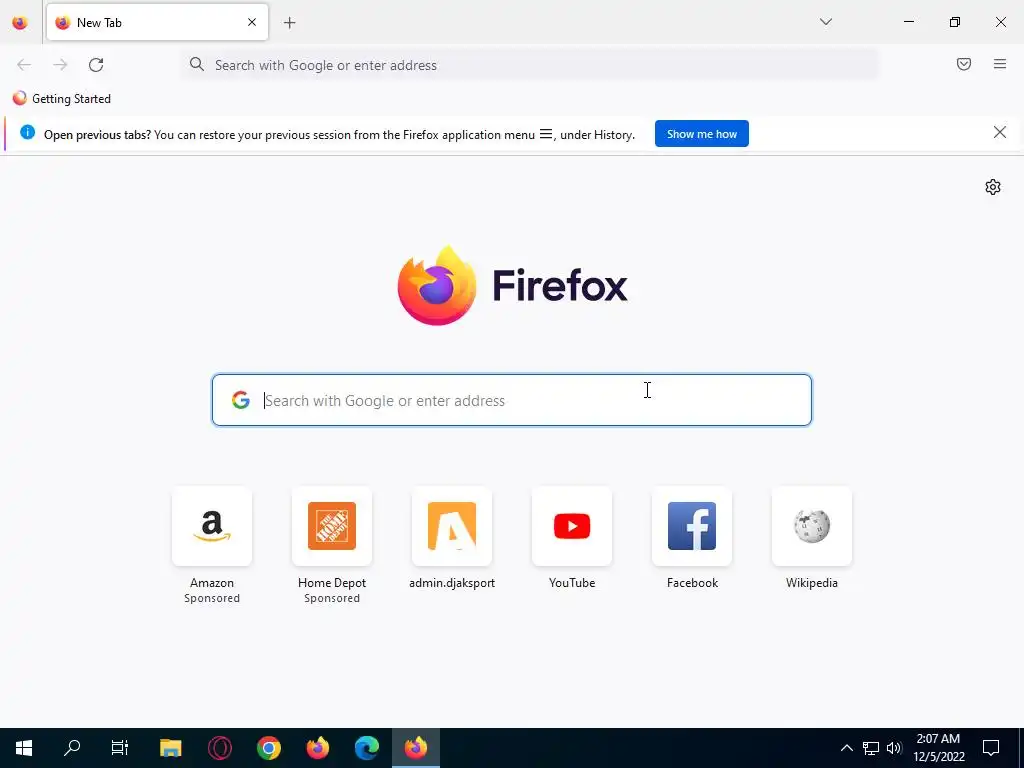The width and height of the screenshot is (1024, 768).
Task: Click the blue info icon in notification bar
Action: (x=27, y=133)
